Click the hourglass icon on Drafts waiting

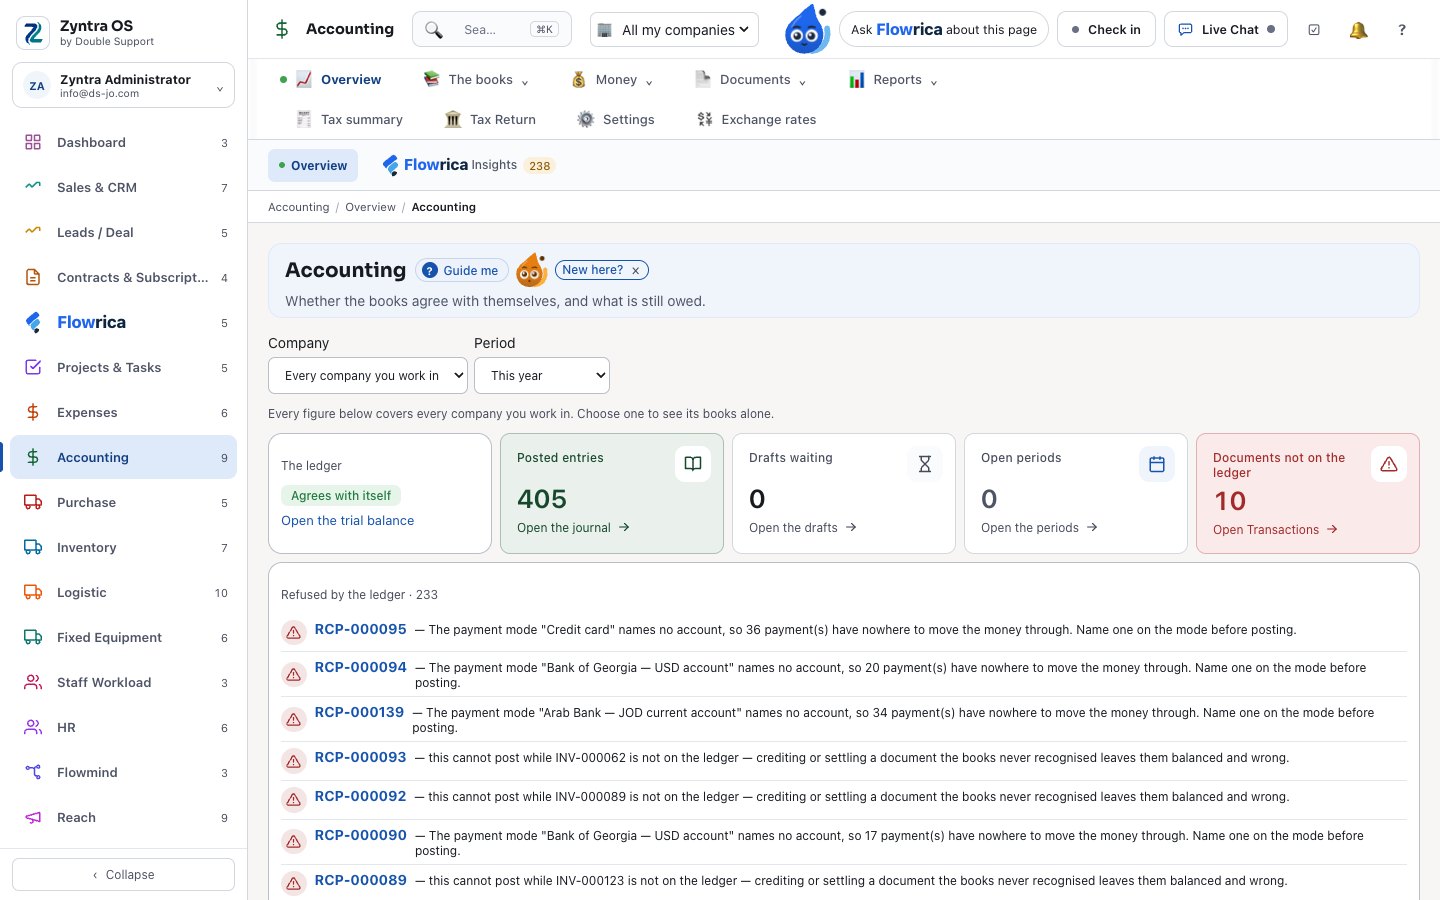click(x=925, y=463)
